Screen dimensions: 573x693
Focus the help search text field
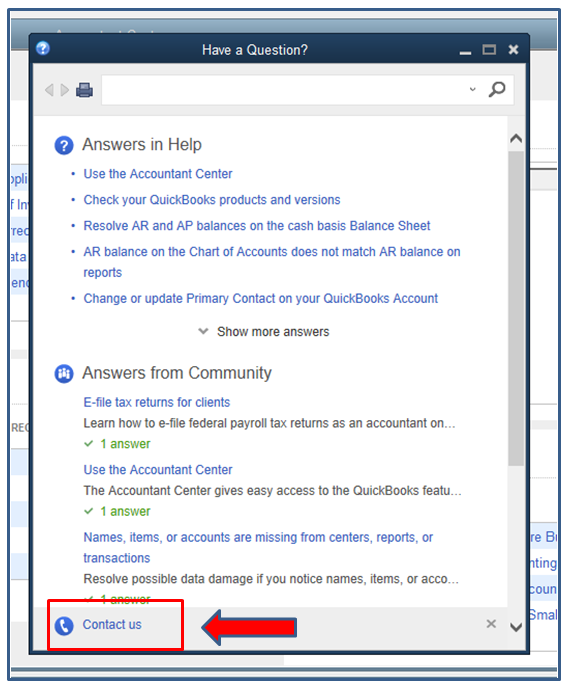pyautogui.click(x=285, y=90)
